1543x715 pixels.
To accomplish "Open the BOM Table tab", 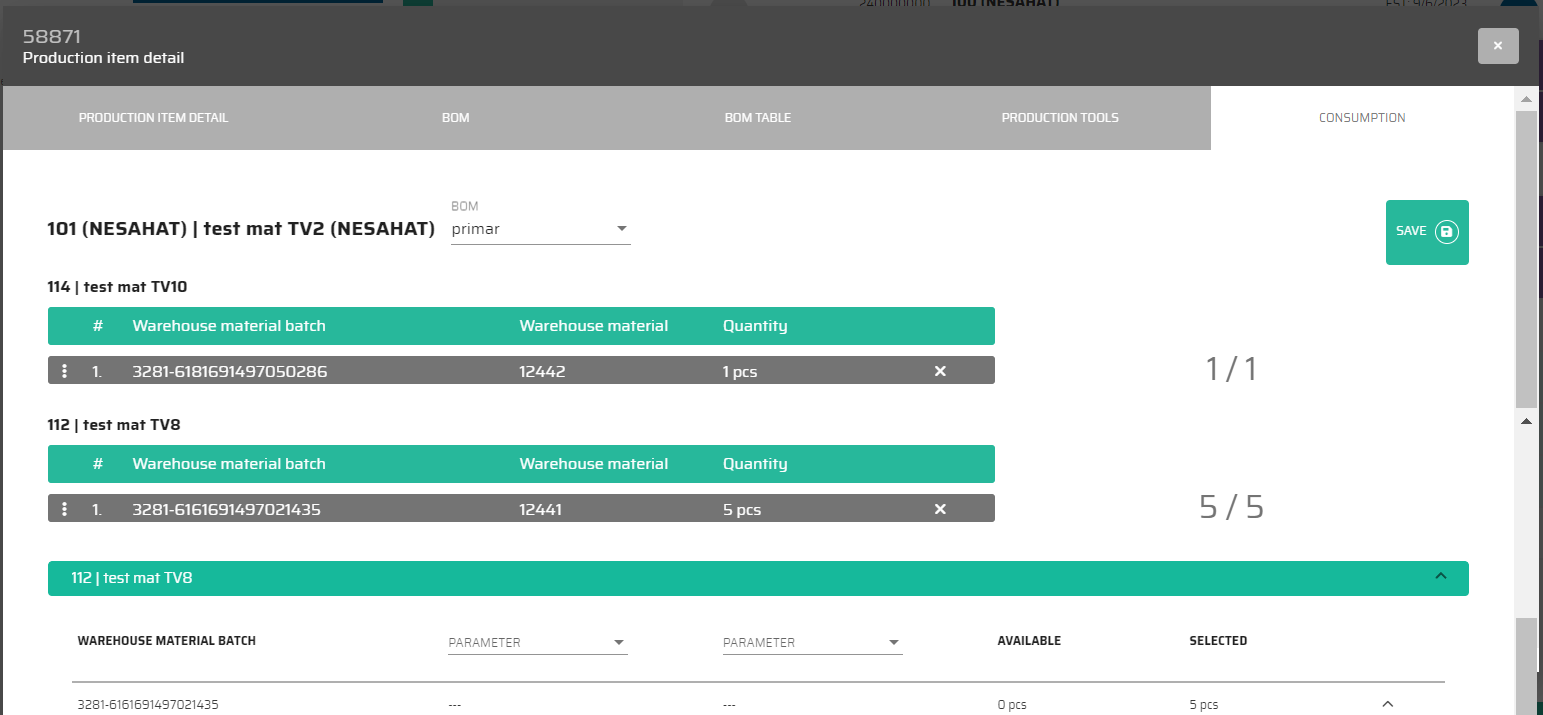I will 758,118.
